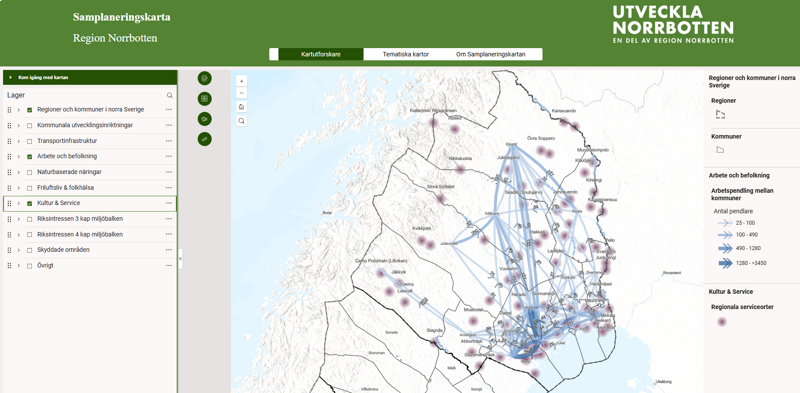Open the green four-squares basemap gallery icon
800x393 pixels.
click(205, 99)
